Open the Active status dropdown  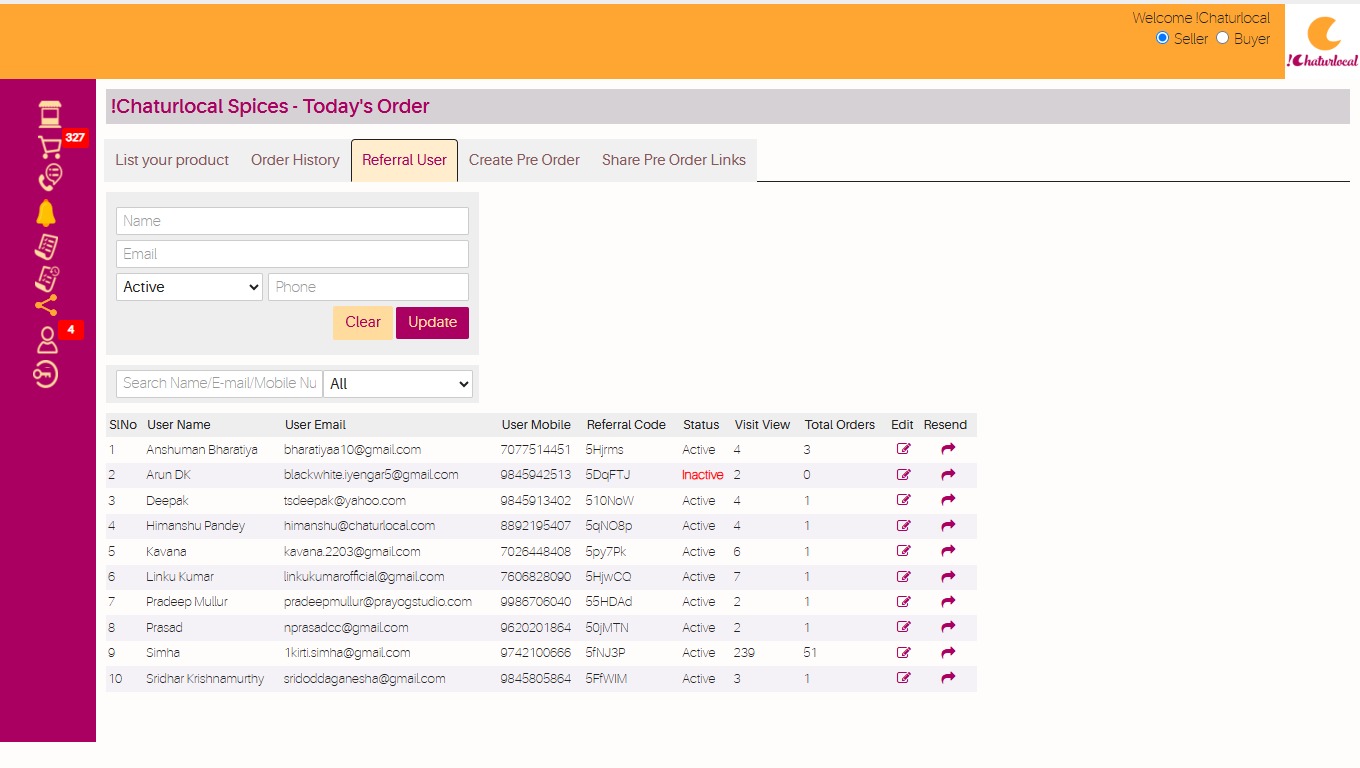click(189, 287)
